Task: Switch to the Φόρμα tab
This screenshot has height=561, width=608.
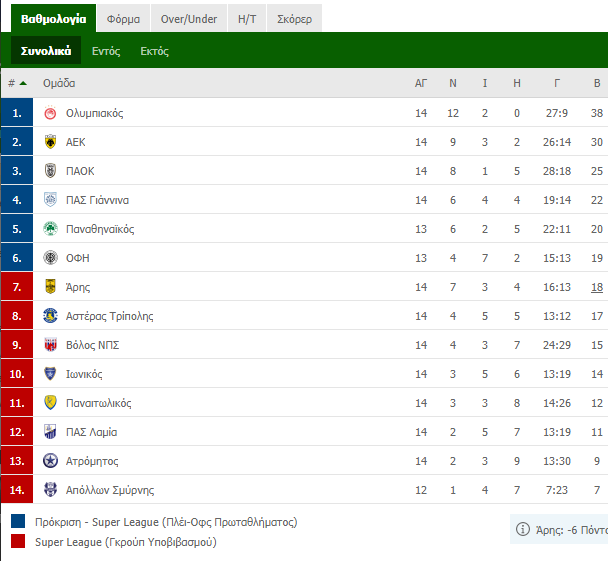Action: [123, 18]
